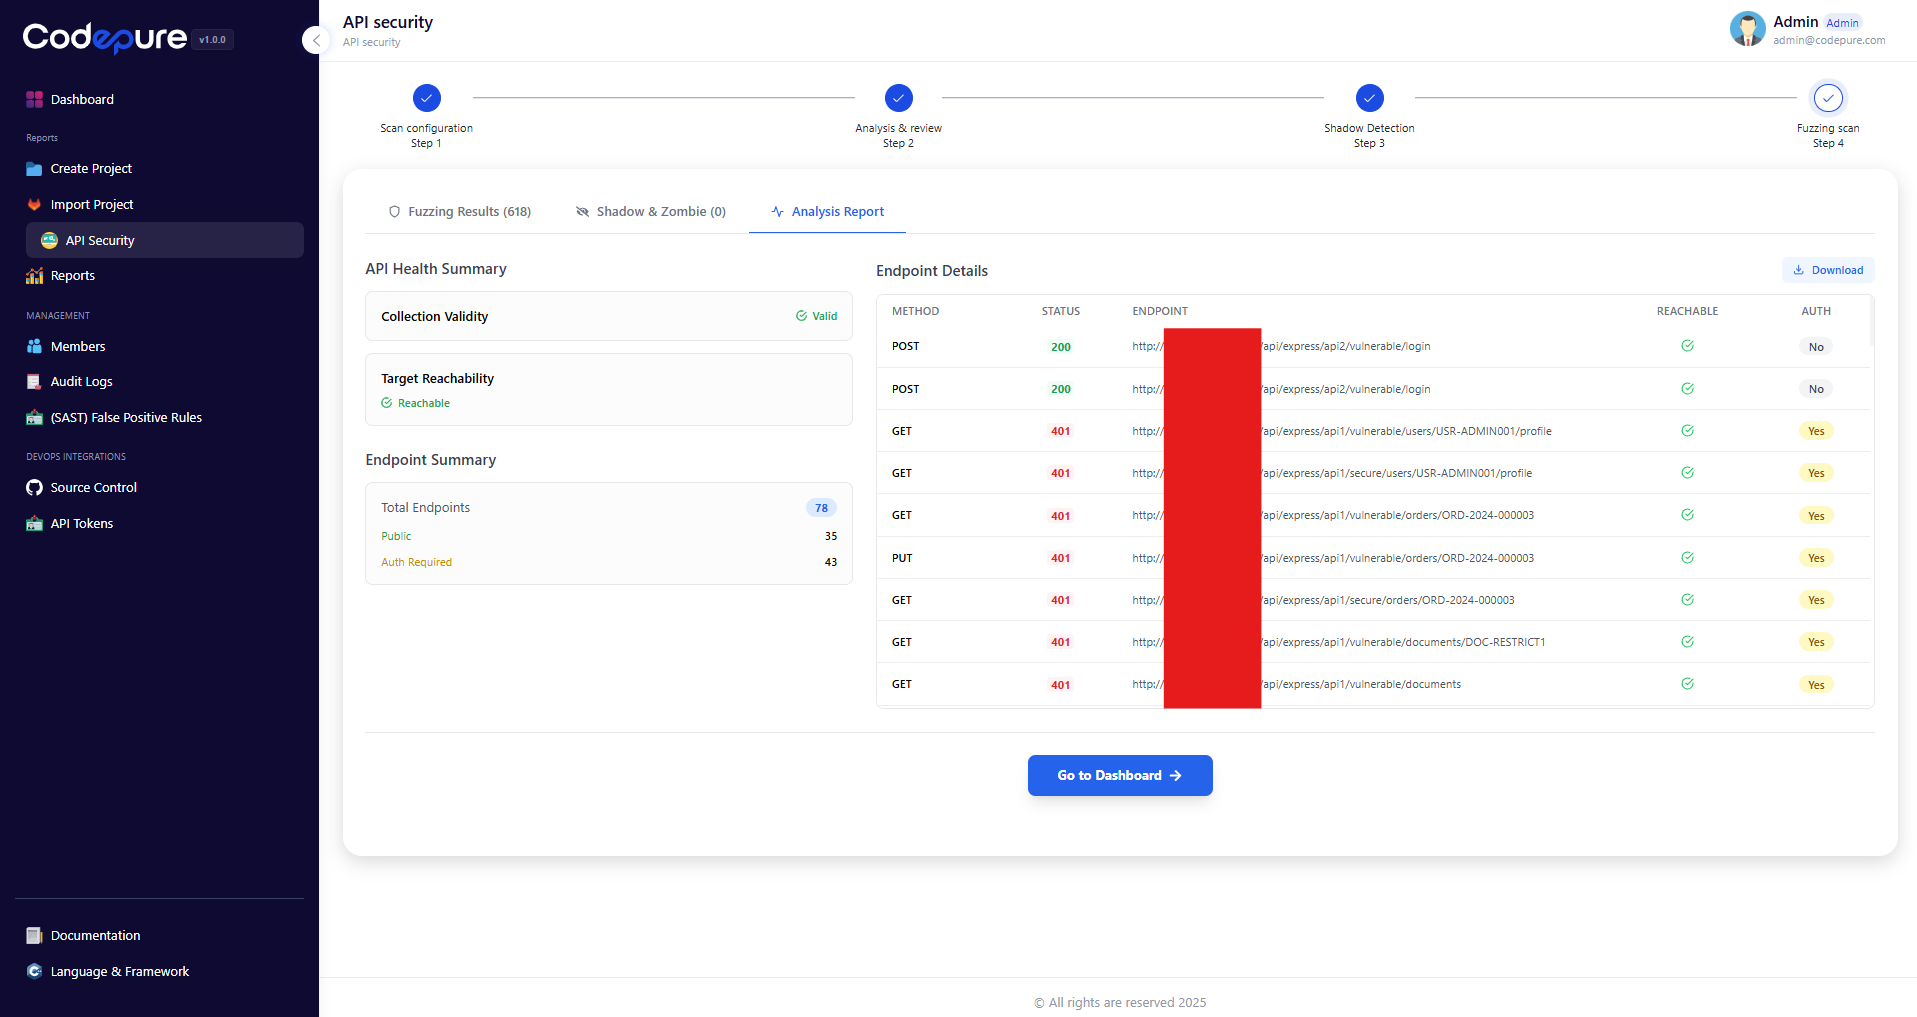Click the Import Project GitLab icon

click(x=34, y=204)
